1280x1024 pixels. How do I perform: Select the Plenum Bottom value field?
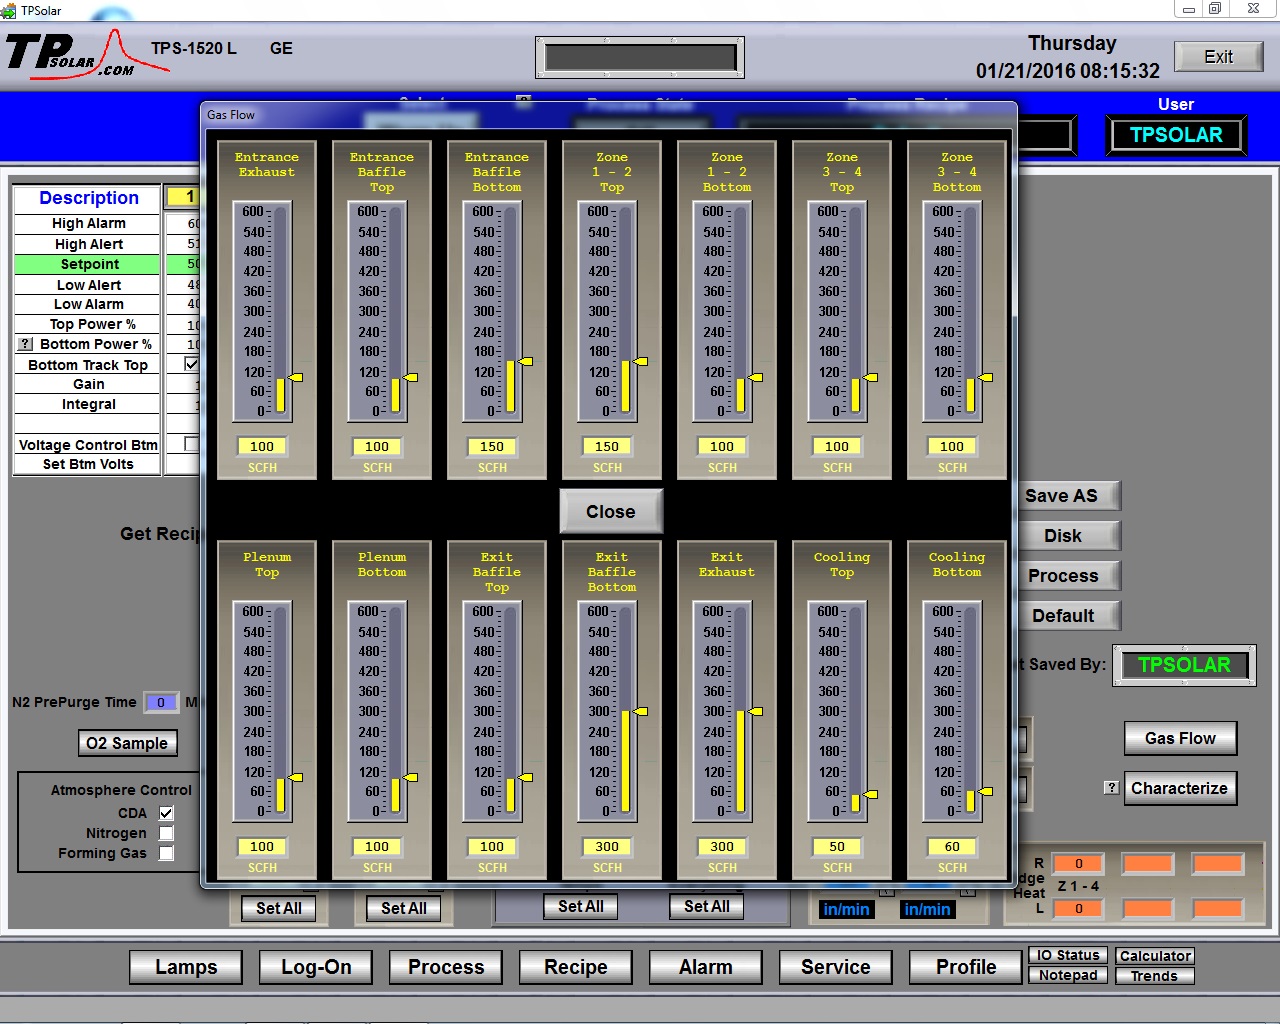377,847
